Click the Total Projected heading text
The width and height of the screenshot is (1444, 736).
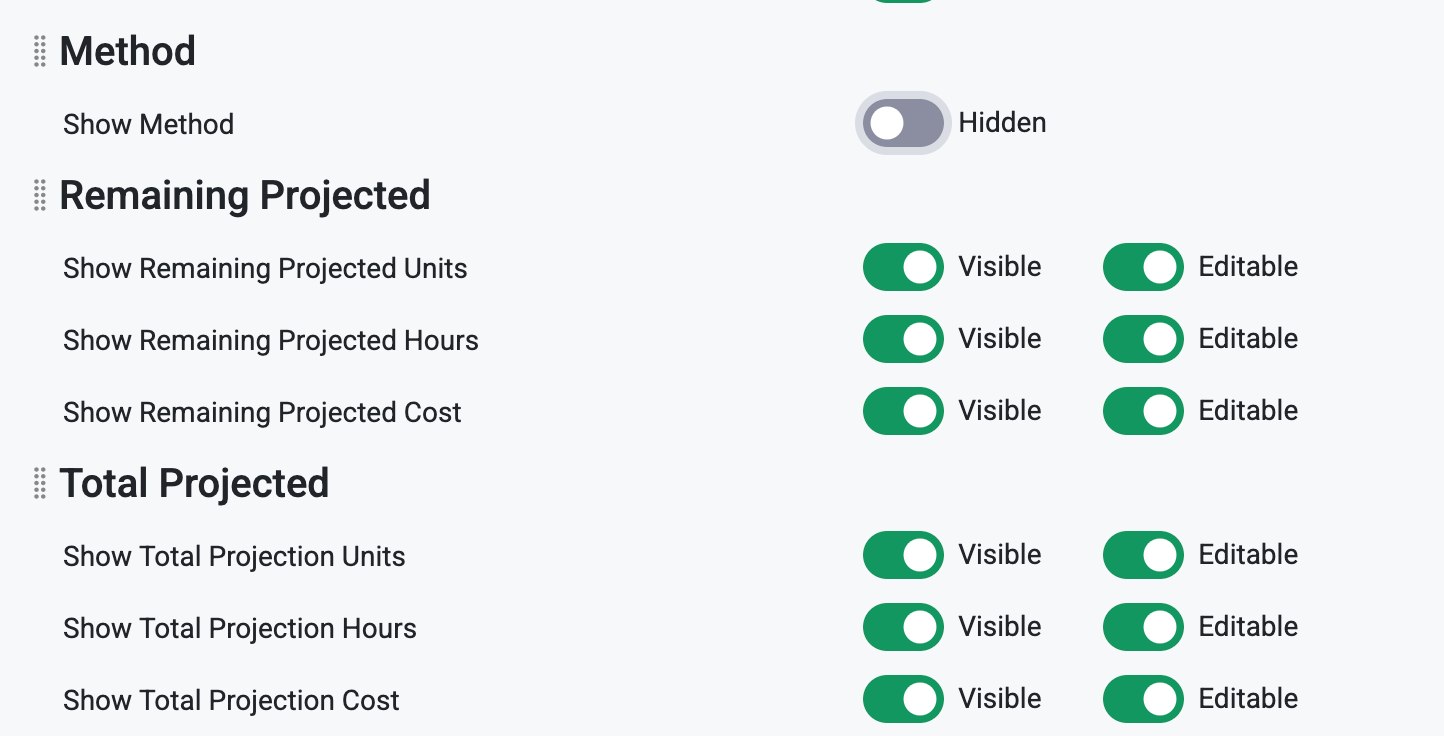(194, 484)
